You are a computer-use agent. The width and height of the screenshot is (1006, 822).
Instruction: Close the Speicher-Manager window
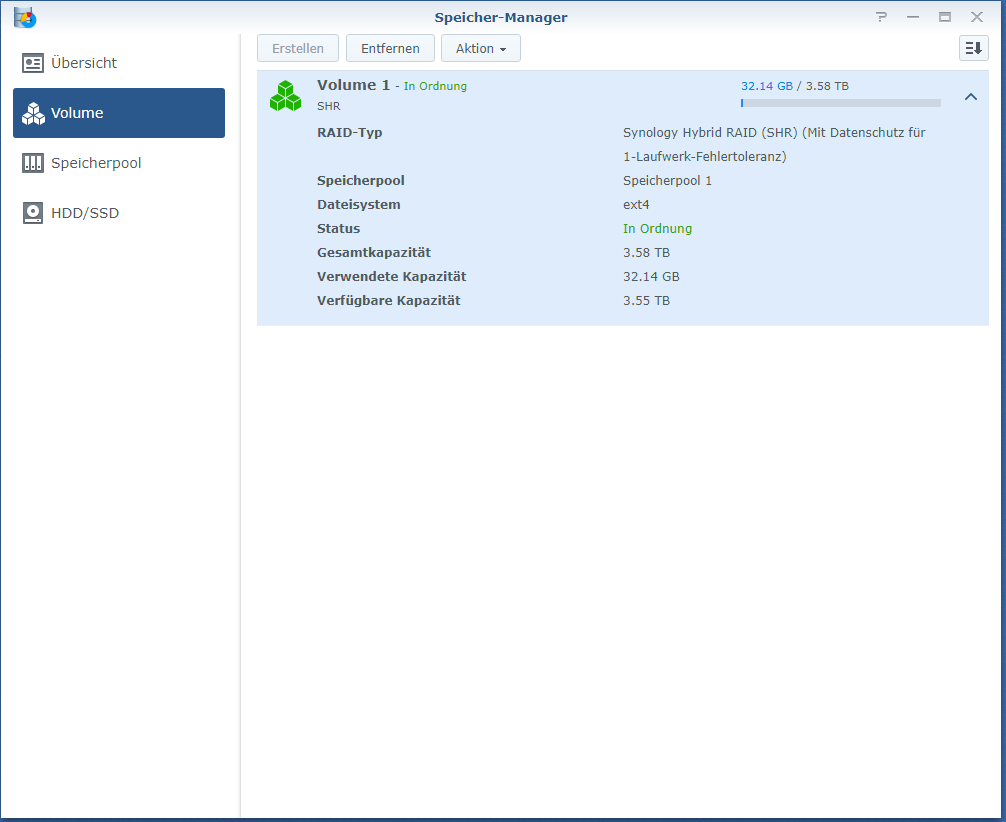976,17
